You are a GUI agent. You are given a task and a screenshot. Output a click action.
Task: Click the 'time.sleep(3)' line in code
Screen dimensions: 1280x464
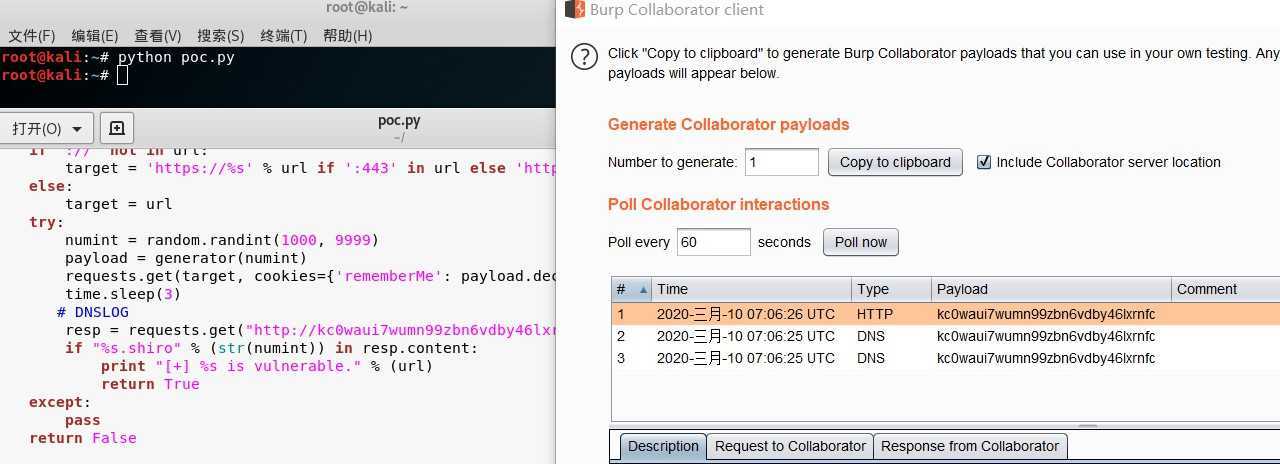[x=123, y=294]
